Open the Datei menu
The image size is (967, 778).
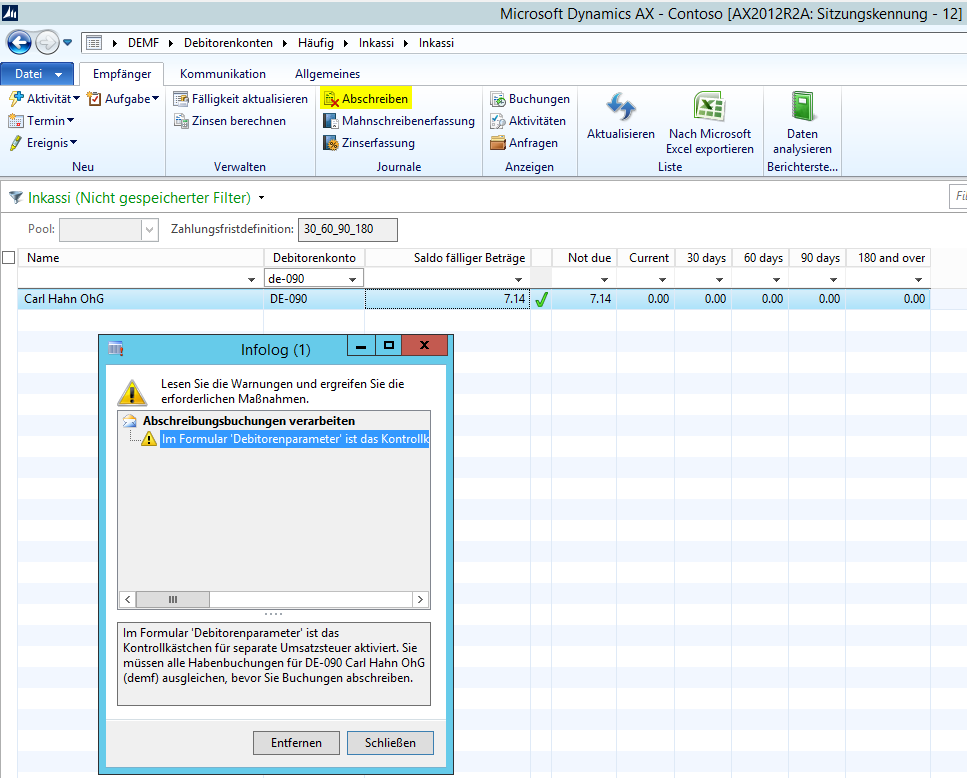pyautogui.click(x=36, y=74)
